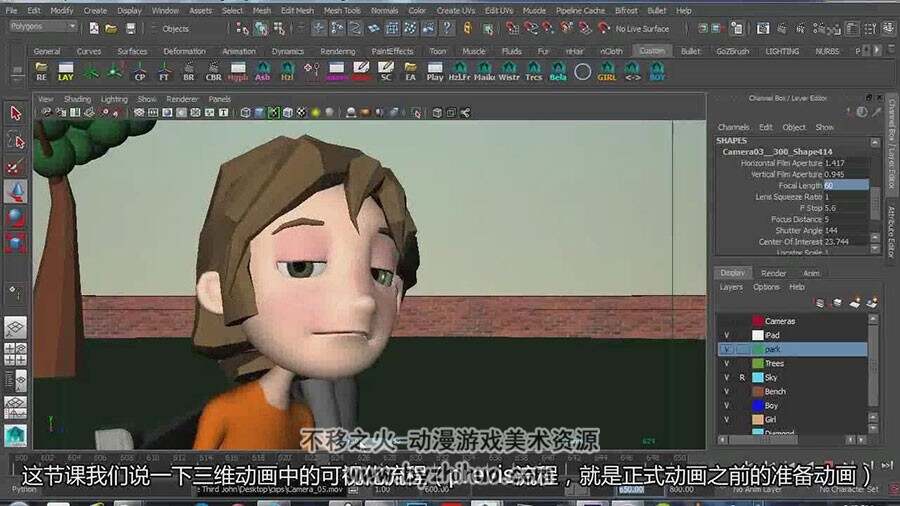Click the BR shelf icon
Viewport: 900px width, 506px height.
188,72
